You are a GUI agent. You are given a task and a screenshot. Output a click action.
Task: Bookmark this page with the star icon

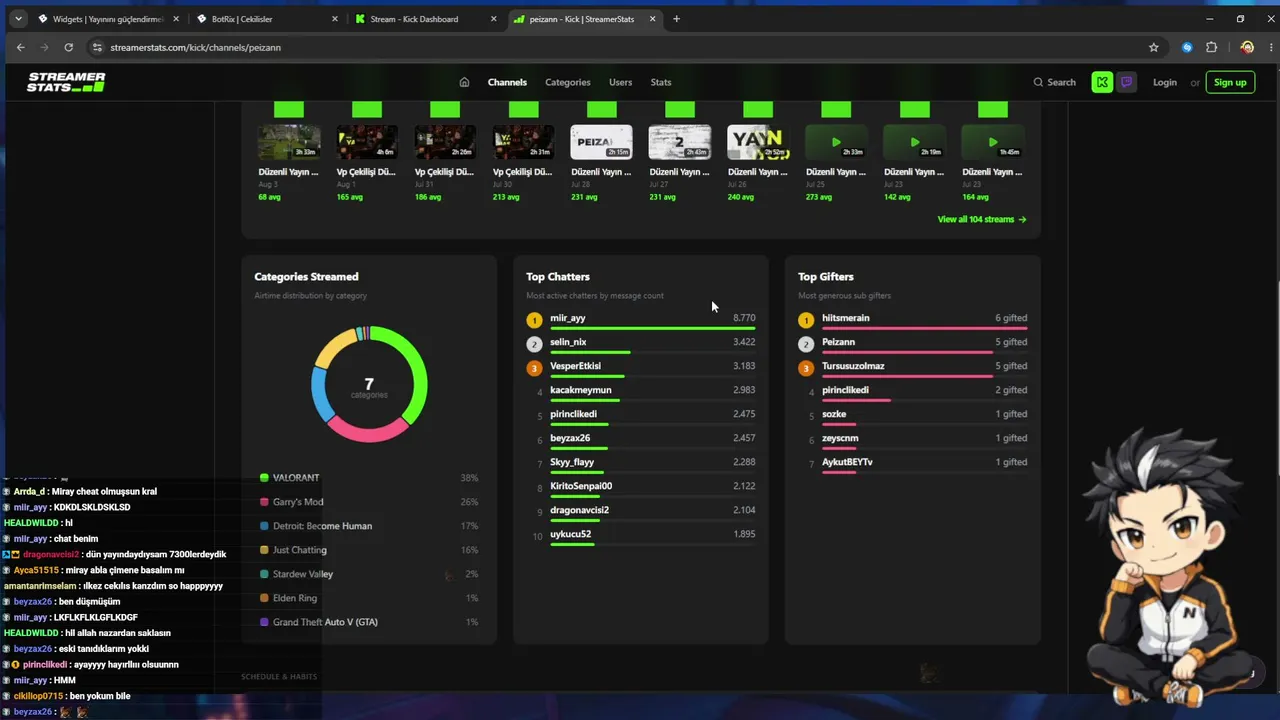[1153, 47]
